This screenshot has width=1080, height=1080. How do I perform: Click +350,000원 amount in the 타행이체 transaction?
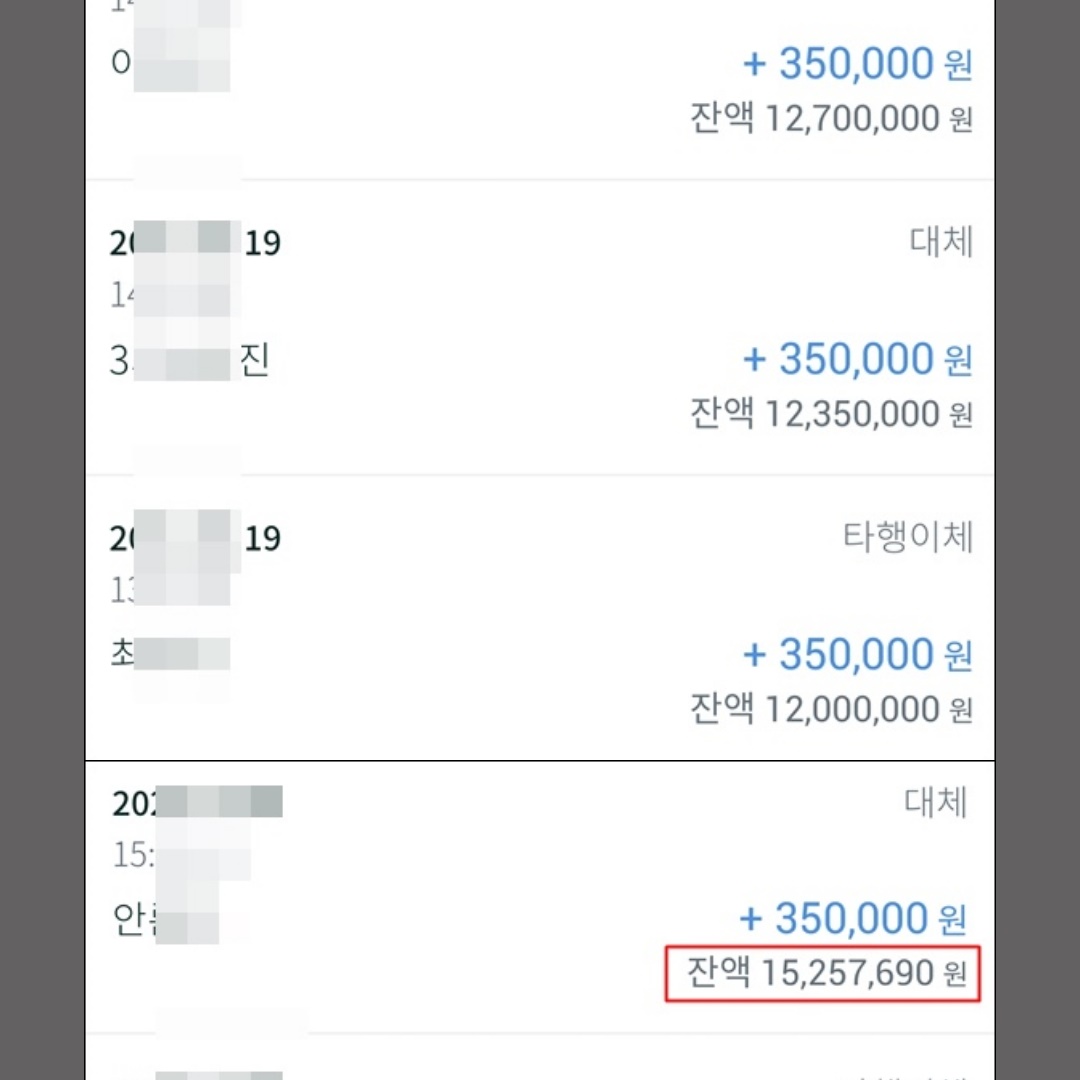coord(858,654)
